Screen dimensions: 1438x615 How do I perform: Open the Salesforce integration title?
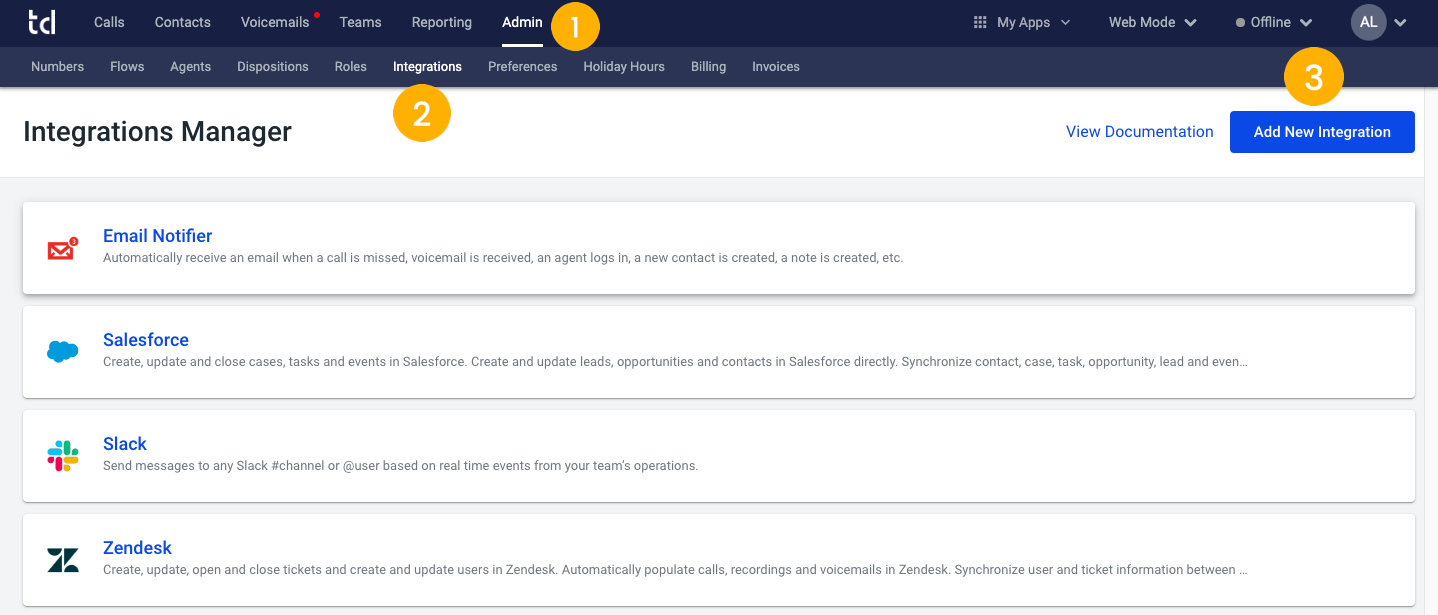pos(146,340)
